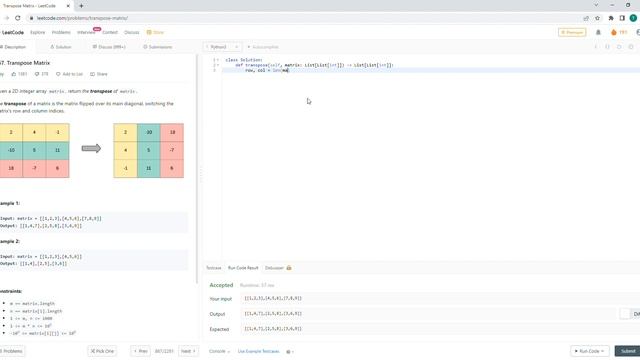Switch to the Run Code Result tab
640x360 pixels.
click(243, 268)
